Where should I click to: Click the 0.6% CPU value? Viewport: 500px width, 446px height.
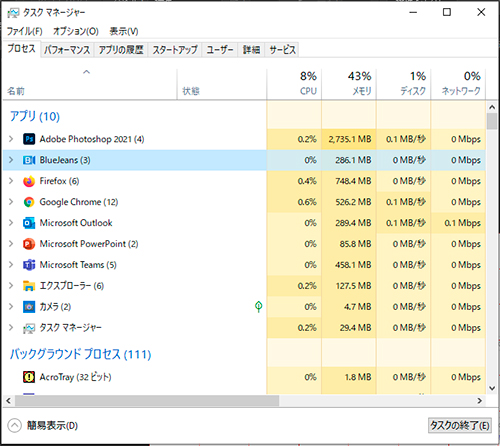point(307,202)
